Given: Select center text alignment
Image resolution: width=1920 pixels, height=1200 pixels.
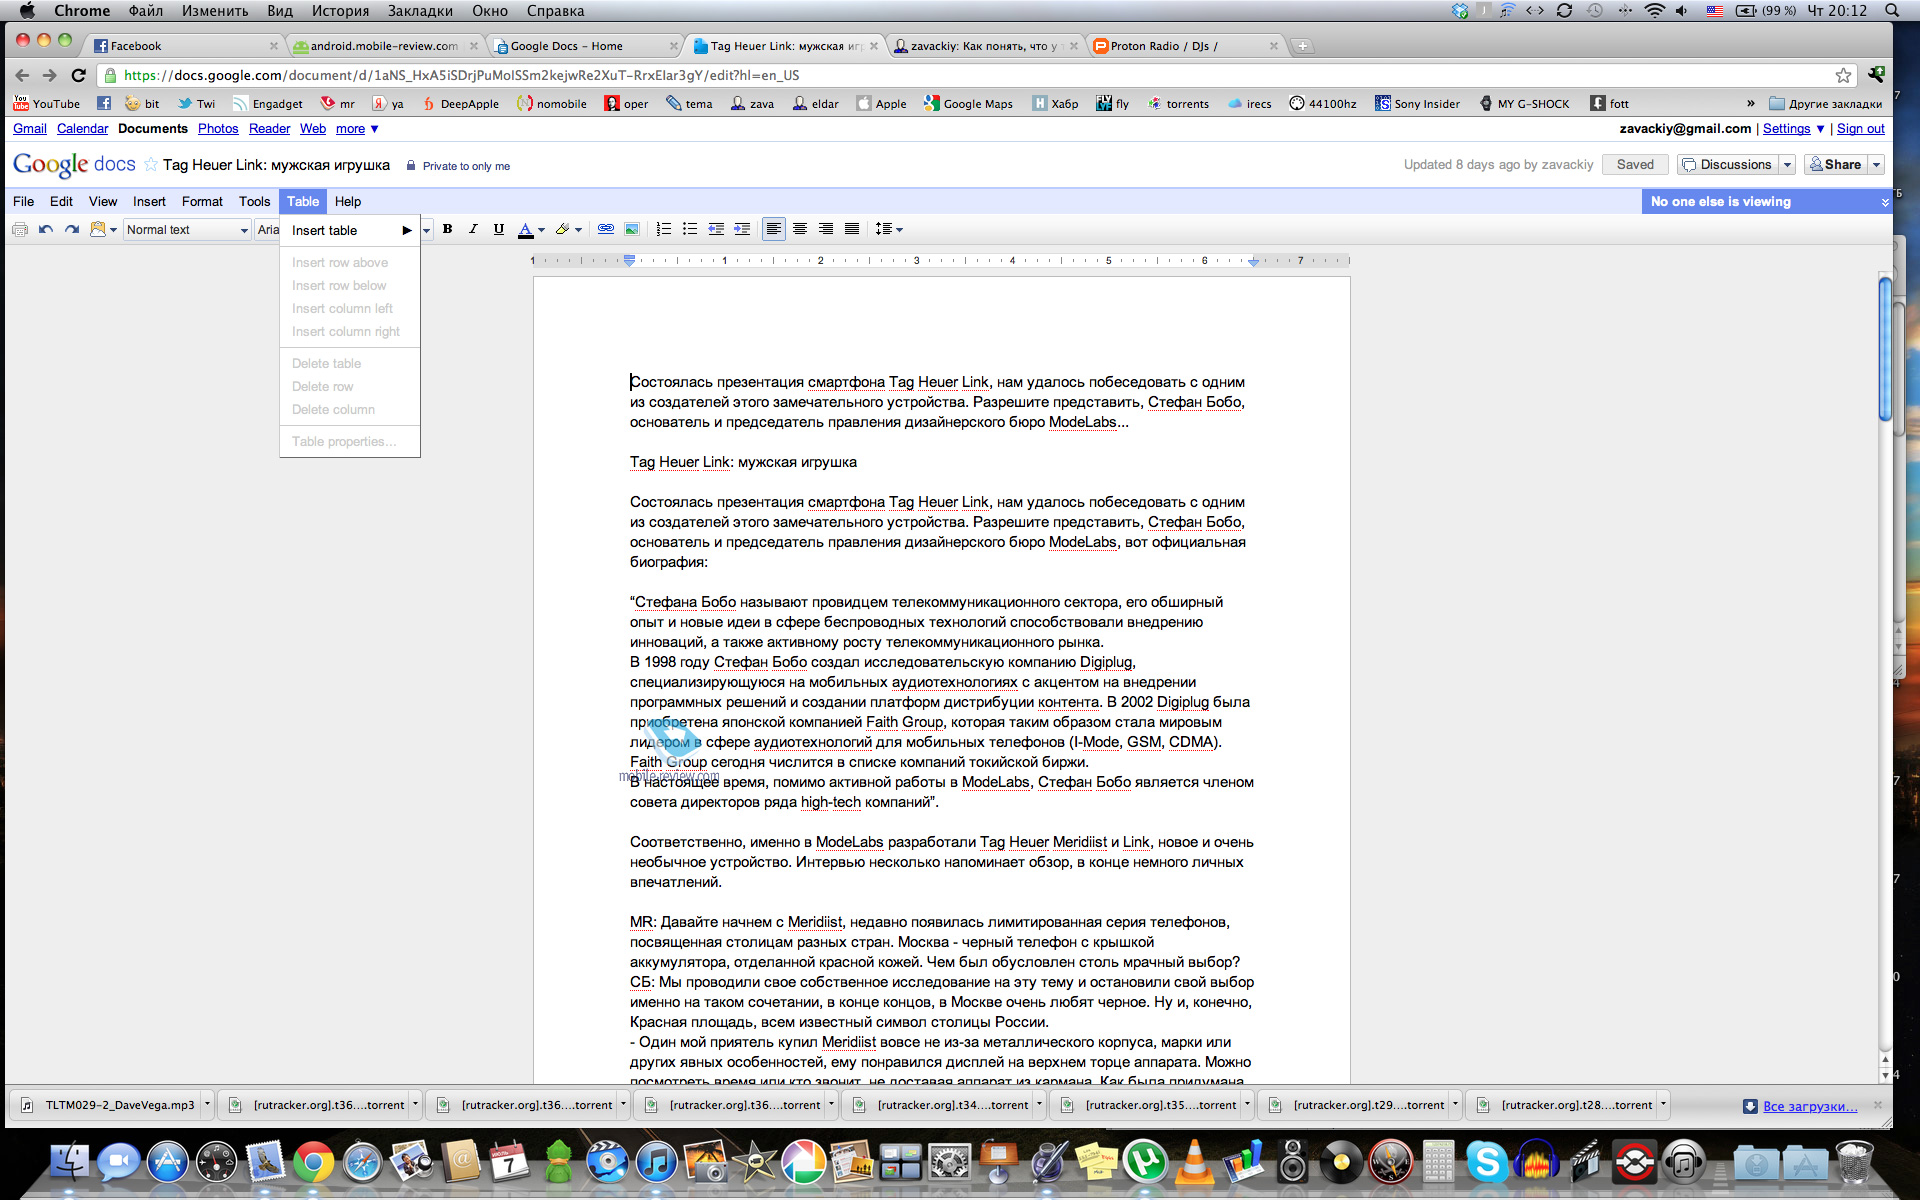Looking at the screenshot, I should click(800, 230).
